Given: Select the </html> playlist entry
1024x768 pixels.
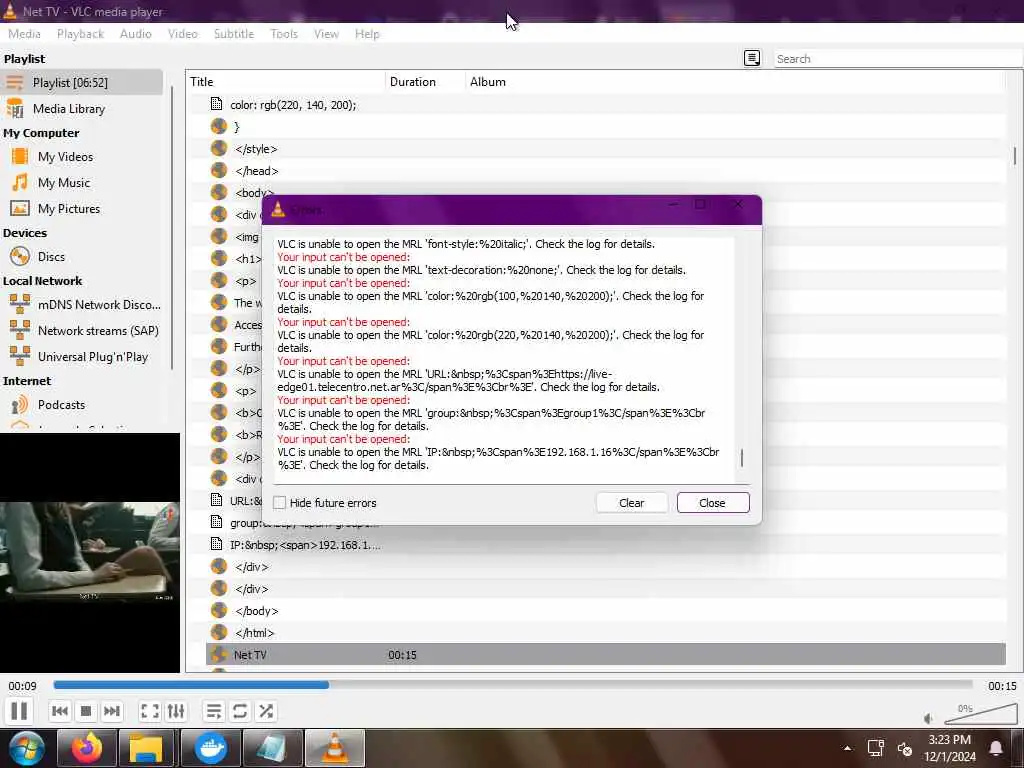Looking at the screenshot, I should click(x=255, y=633).
